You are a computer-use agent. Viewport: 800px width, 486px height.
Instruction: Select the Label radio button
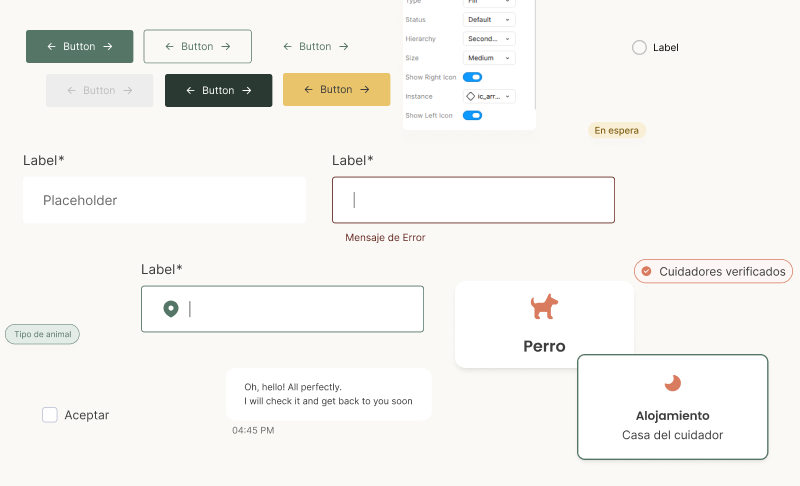639,47
